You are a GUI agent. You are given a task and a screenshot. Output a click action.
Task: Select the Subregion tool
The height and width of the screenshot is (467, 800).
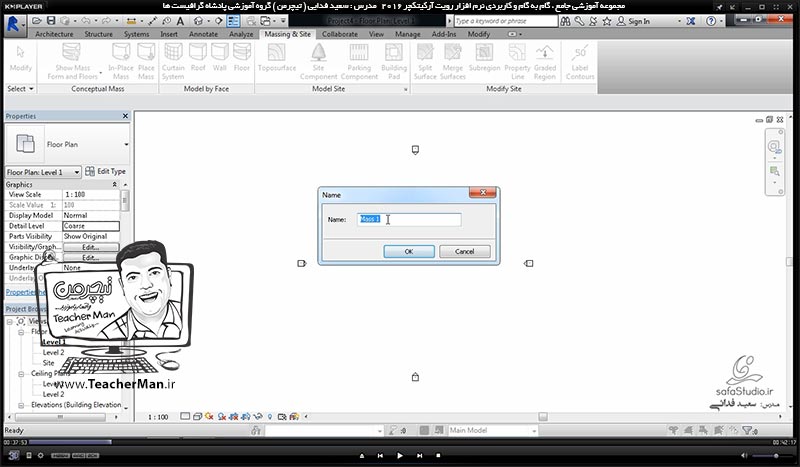484,57
